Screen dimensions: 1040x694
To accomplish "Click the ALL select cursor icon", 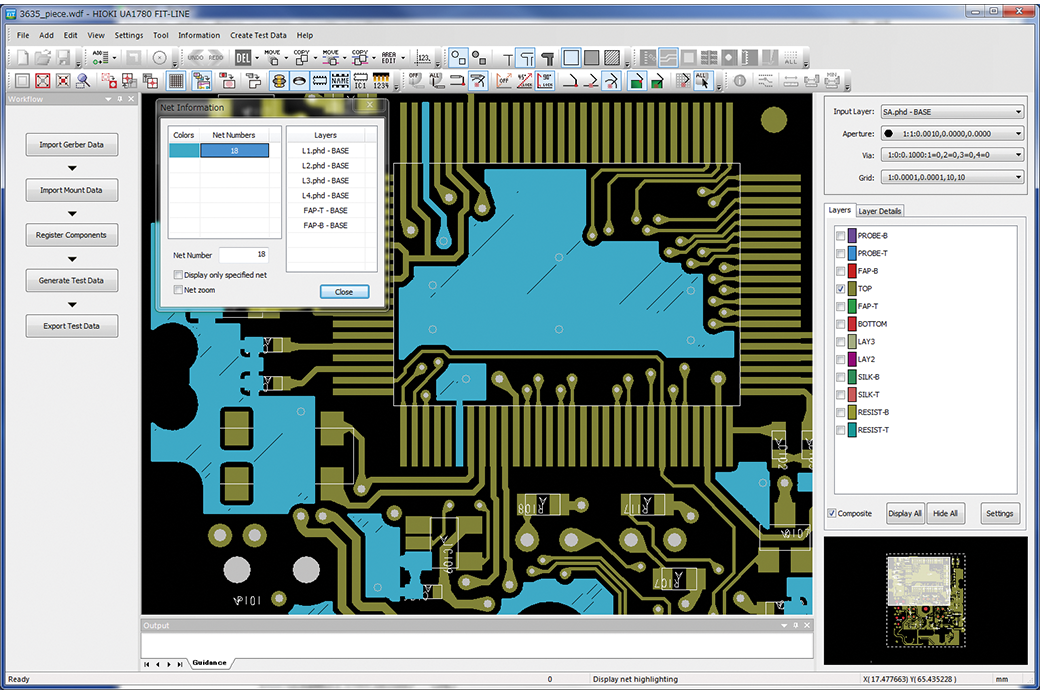I will [703, 81].
